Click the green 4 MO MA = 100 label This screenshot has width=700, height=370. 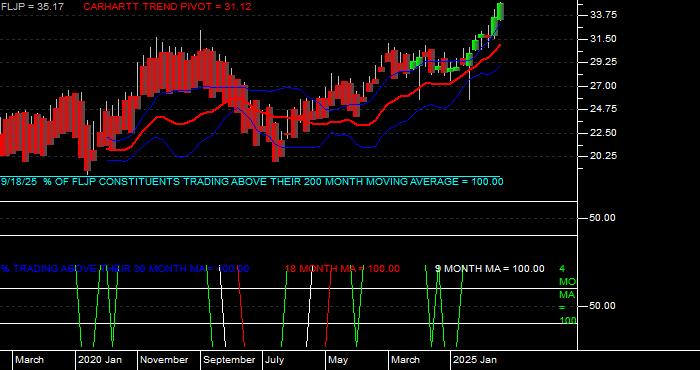(567, 295)
